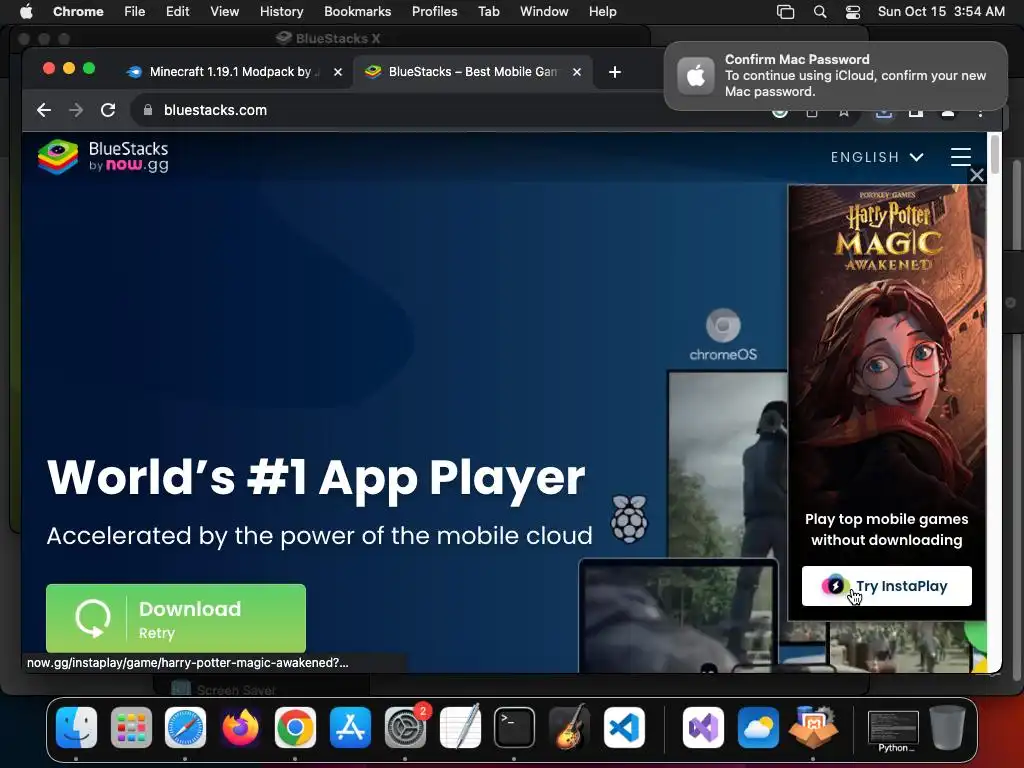Close the BlueStacks tab
1024x768 pixels.
click(577, 72)
